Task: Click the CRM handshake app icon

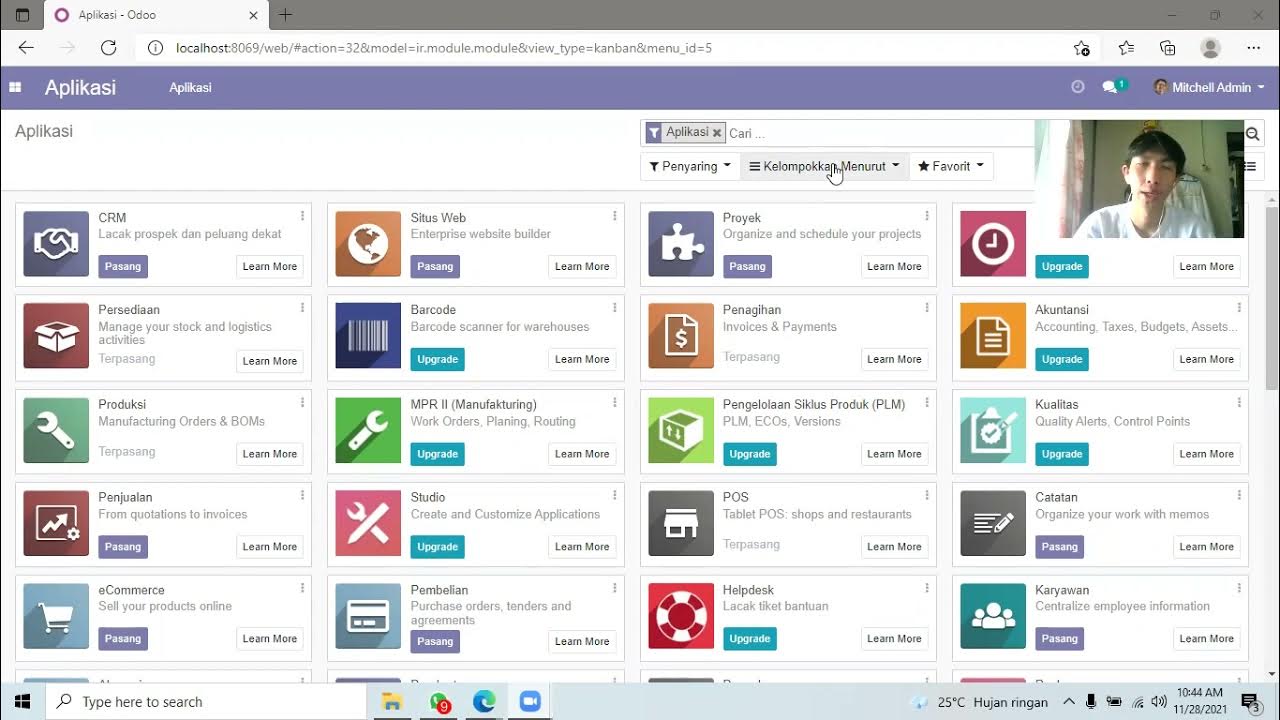Action: click(x=56, y=244)
